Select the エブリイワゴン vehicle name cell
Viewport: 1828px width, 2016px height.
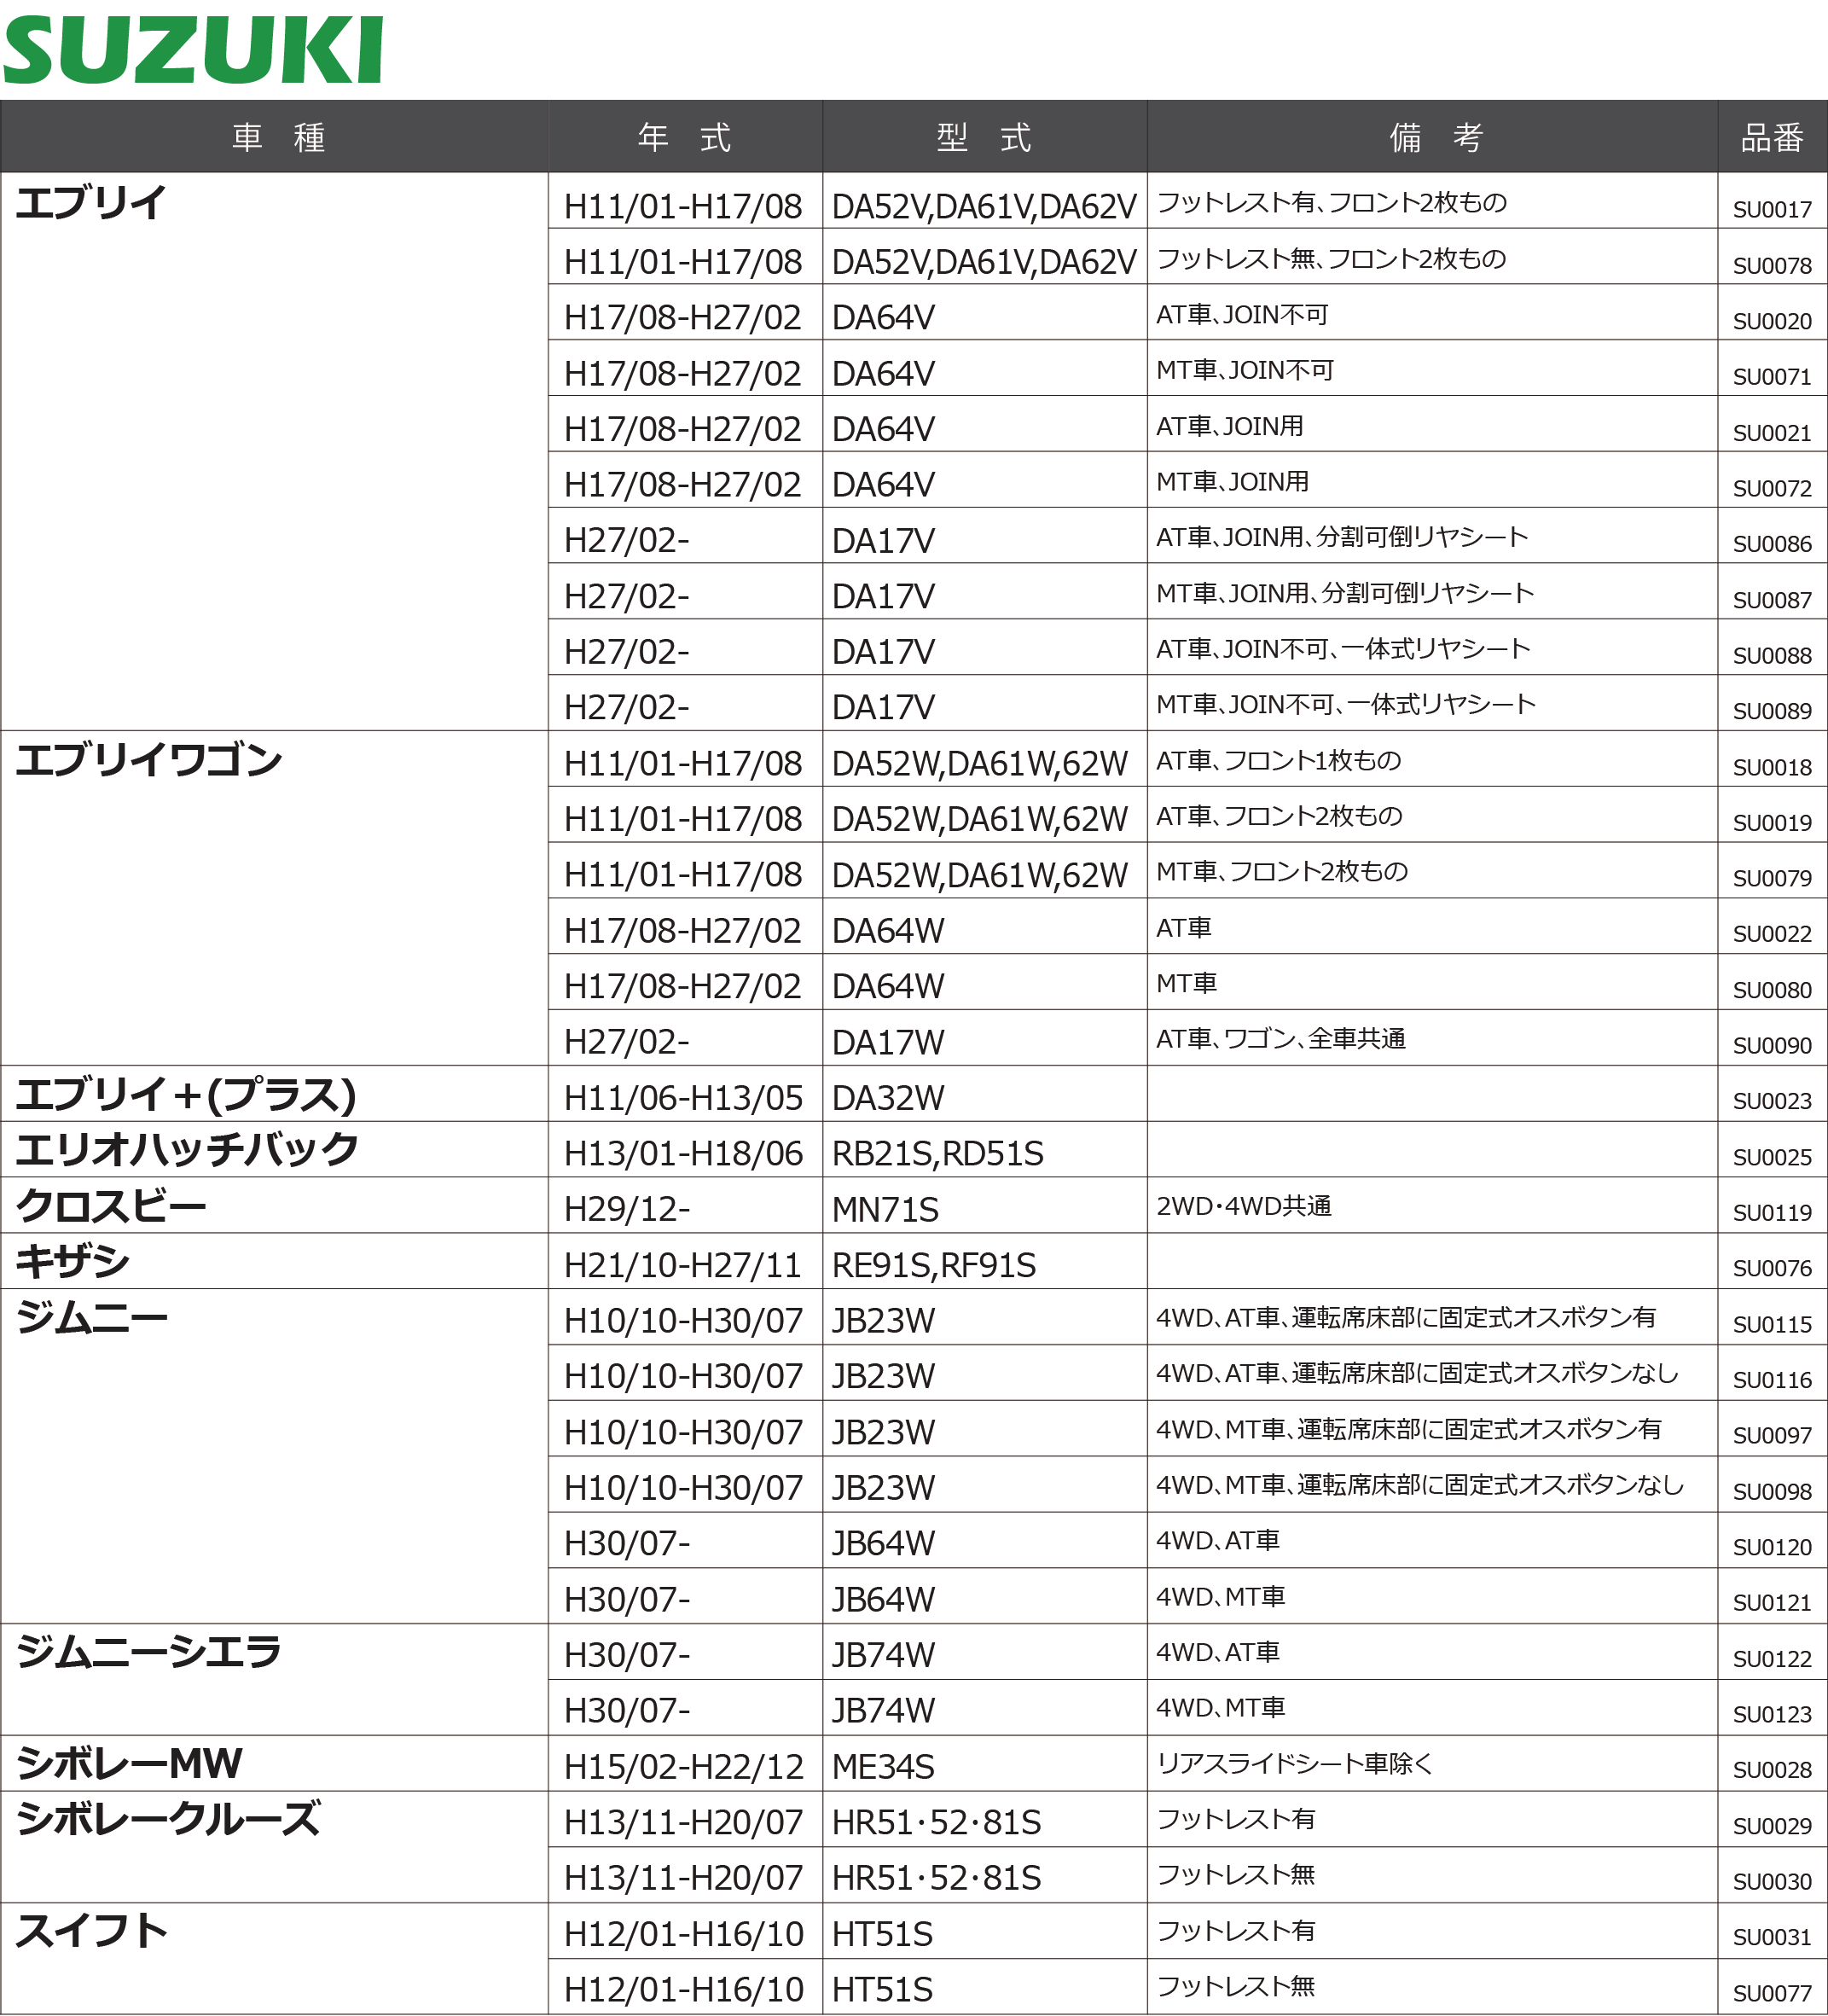click(x=148, y=760)
